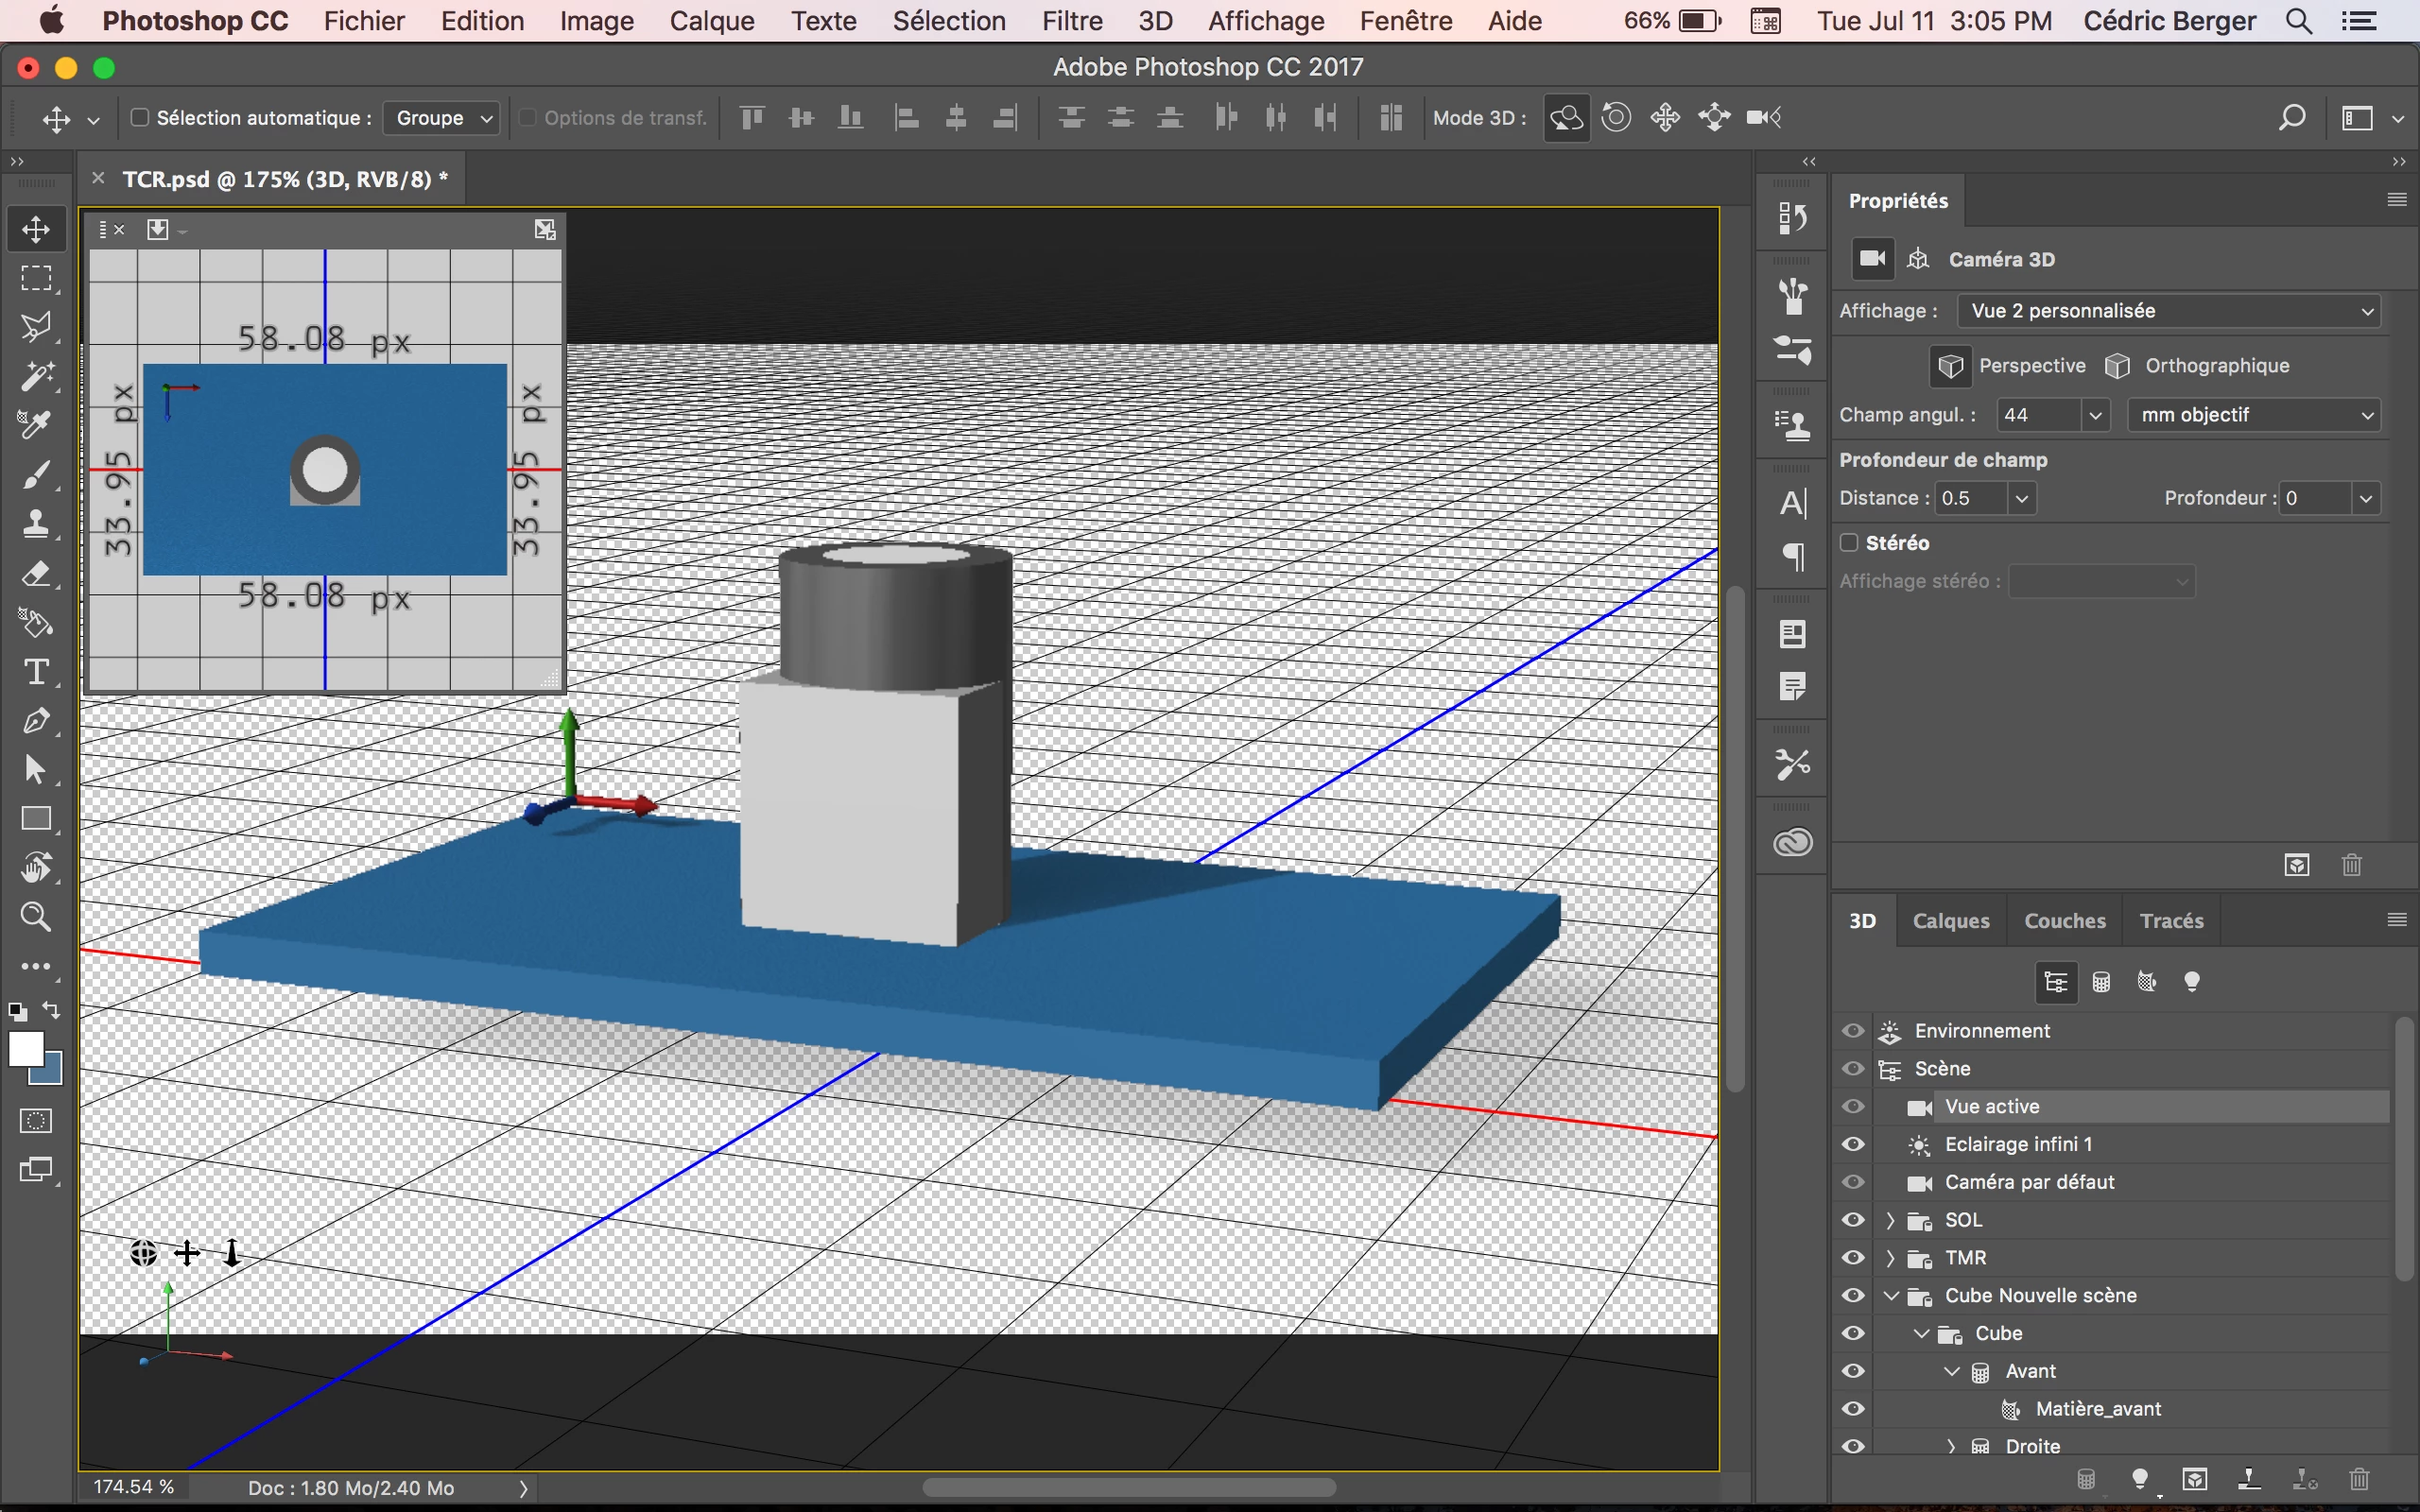Switch to the Calques tab

[1950, 921]
